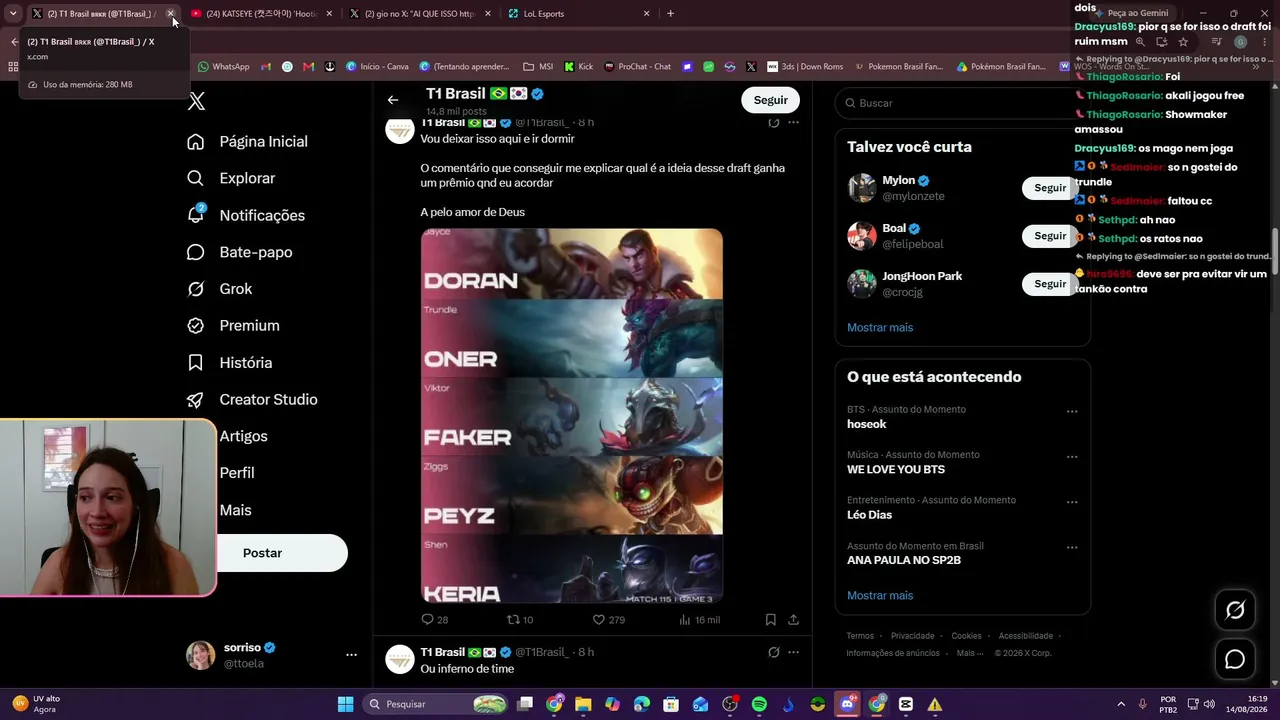Image resolution: width=1280 pixels, height=720 pixels.
Task: Open the Início - Canva bookmark
Action: click(x=377, y=67)
